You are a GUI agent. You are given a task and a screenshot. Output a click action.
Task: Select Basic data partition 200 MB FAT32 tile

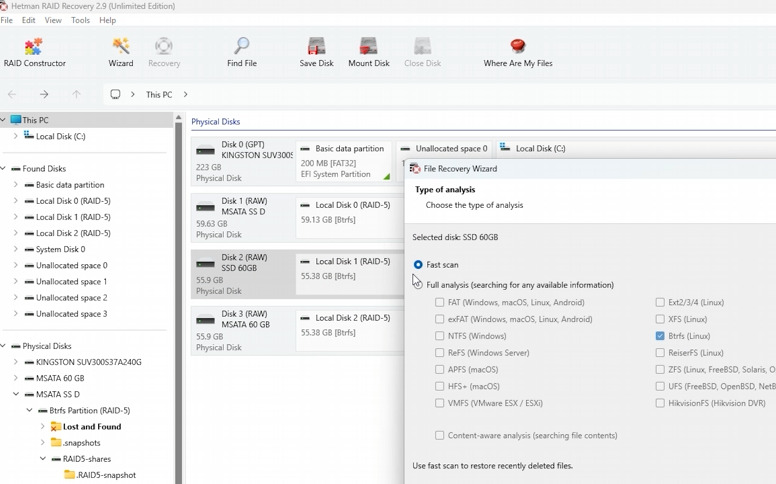[344, 161]
